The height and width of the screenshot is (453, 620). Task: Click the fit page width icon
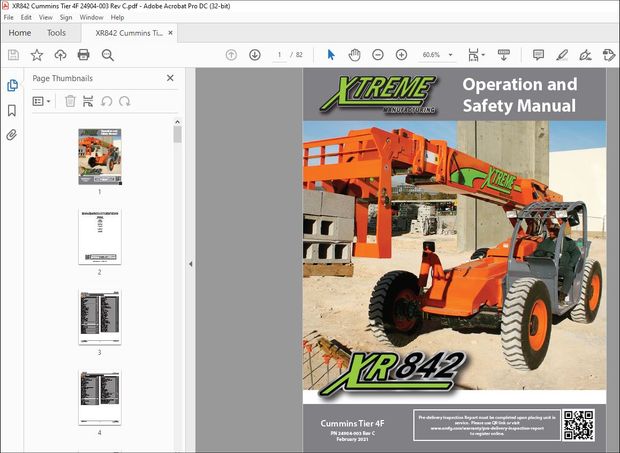pyautogui.click(x=474, y=55)
